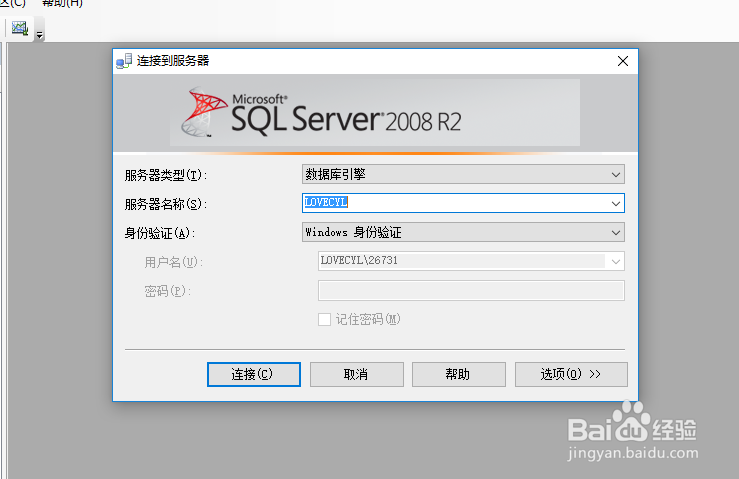This screenshot has width=739, height=479.
Task: Click the 取消 cancel button
Action: click(357, 374)
